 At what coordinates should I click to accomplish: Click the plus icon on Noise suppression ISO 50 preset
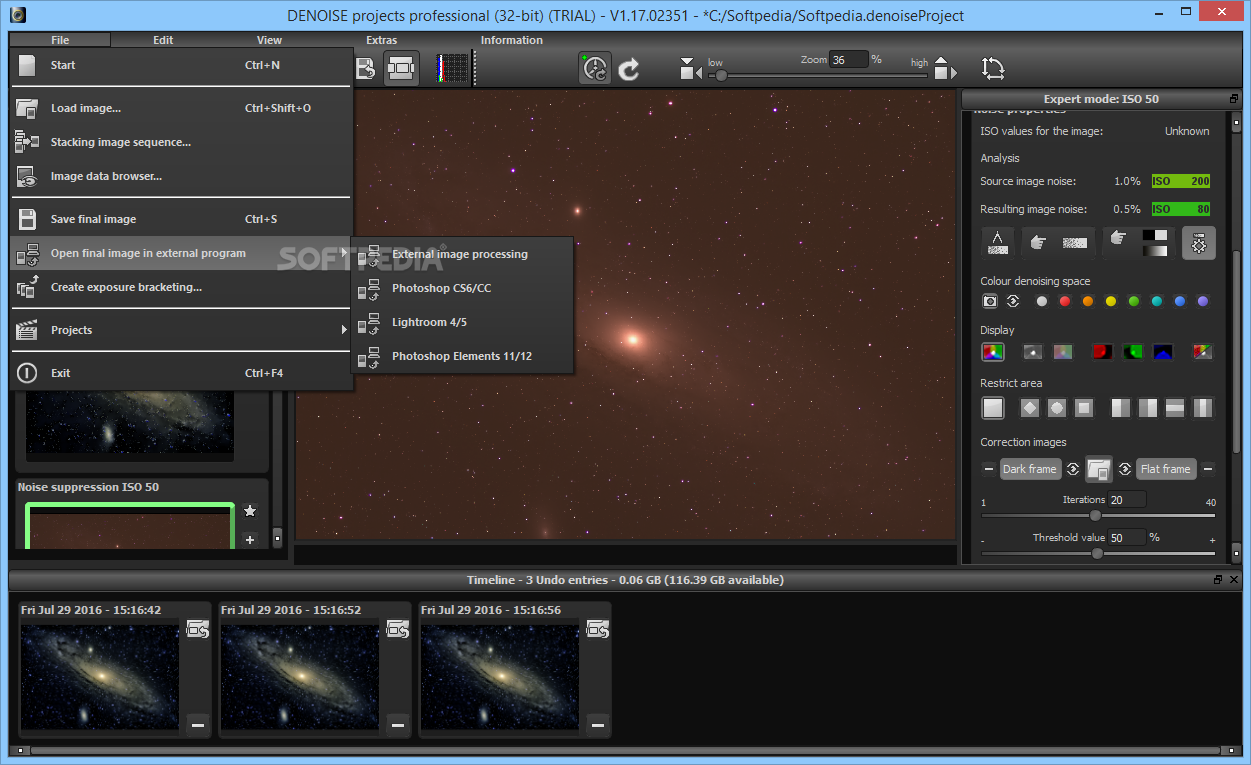pyautogui.click(x=250, y=540)
